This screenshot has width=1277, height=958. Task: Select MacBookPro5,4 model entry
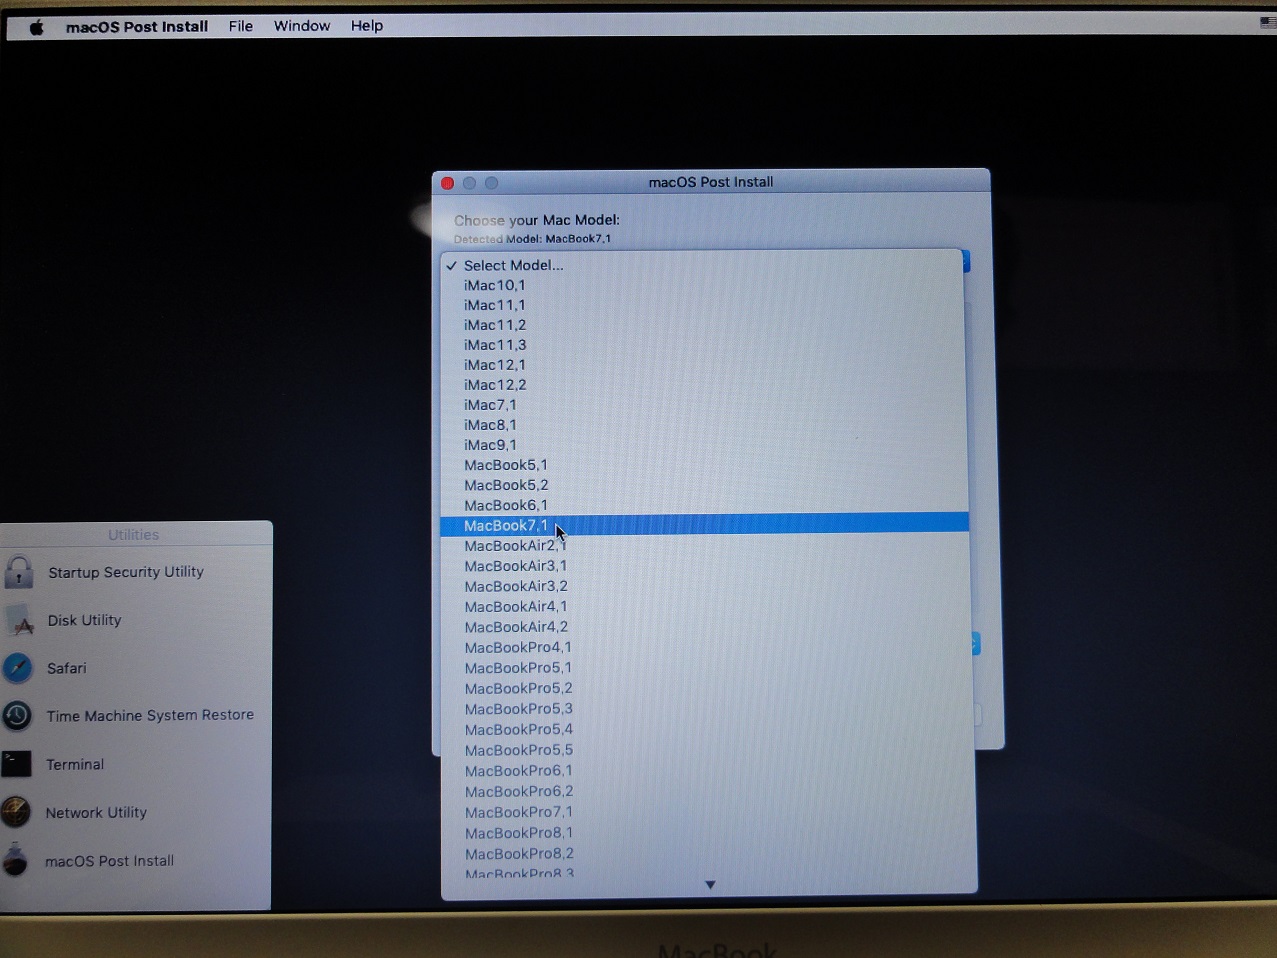pos(707,730)
